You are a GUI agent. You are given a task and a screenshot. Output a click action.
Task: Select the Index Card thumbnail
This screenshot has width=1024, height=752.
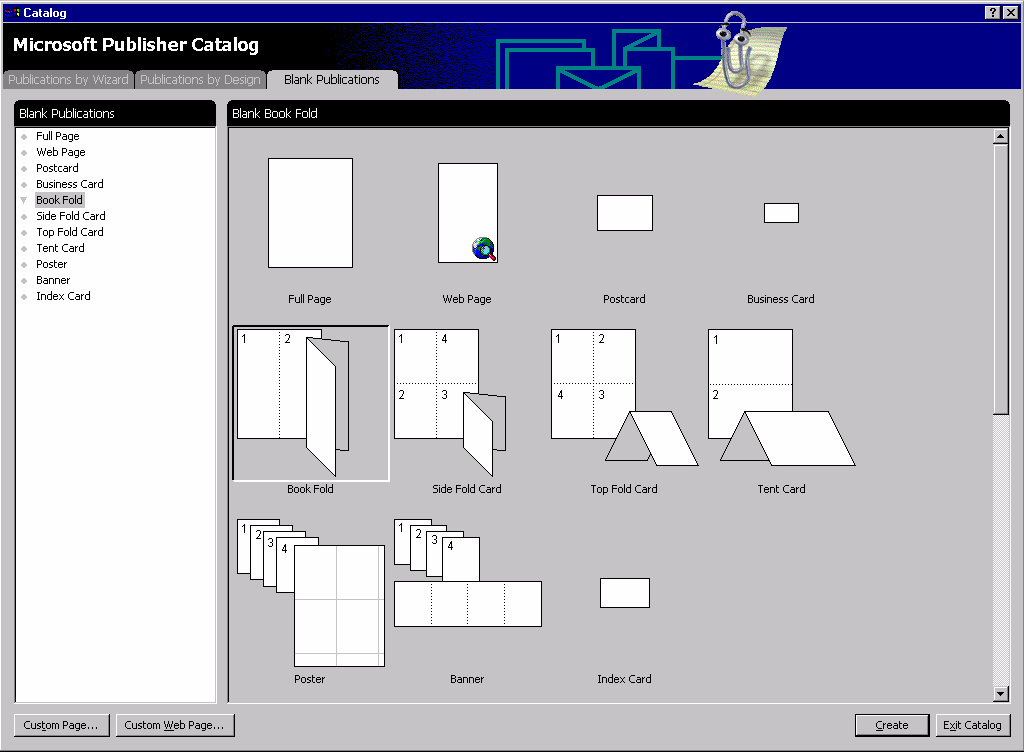click(625, 593)
